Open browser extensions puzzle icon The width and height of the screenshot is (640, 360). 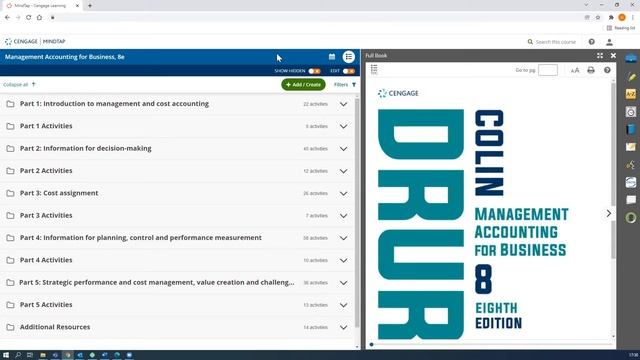[x=611, y=18]
